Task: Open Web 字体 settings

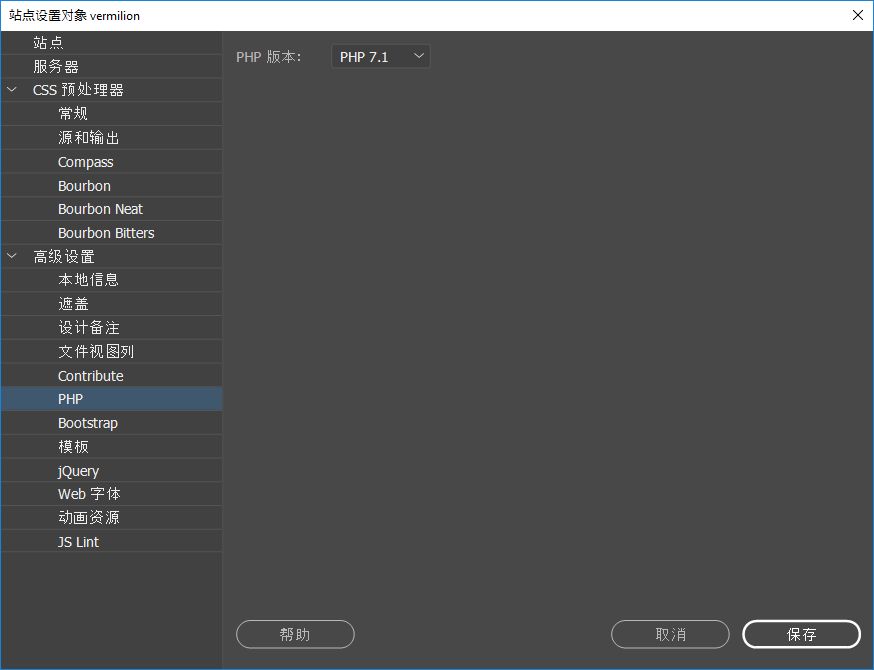Action: (x=111, y=494)
